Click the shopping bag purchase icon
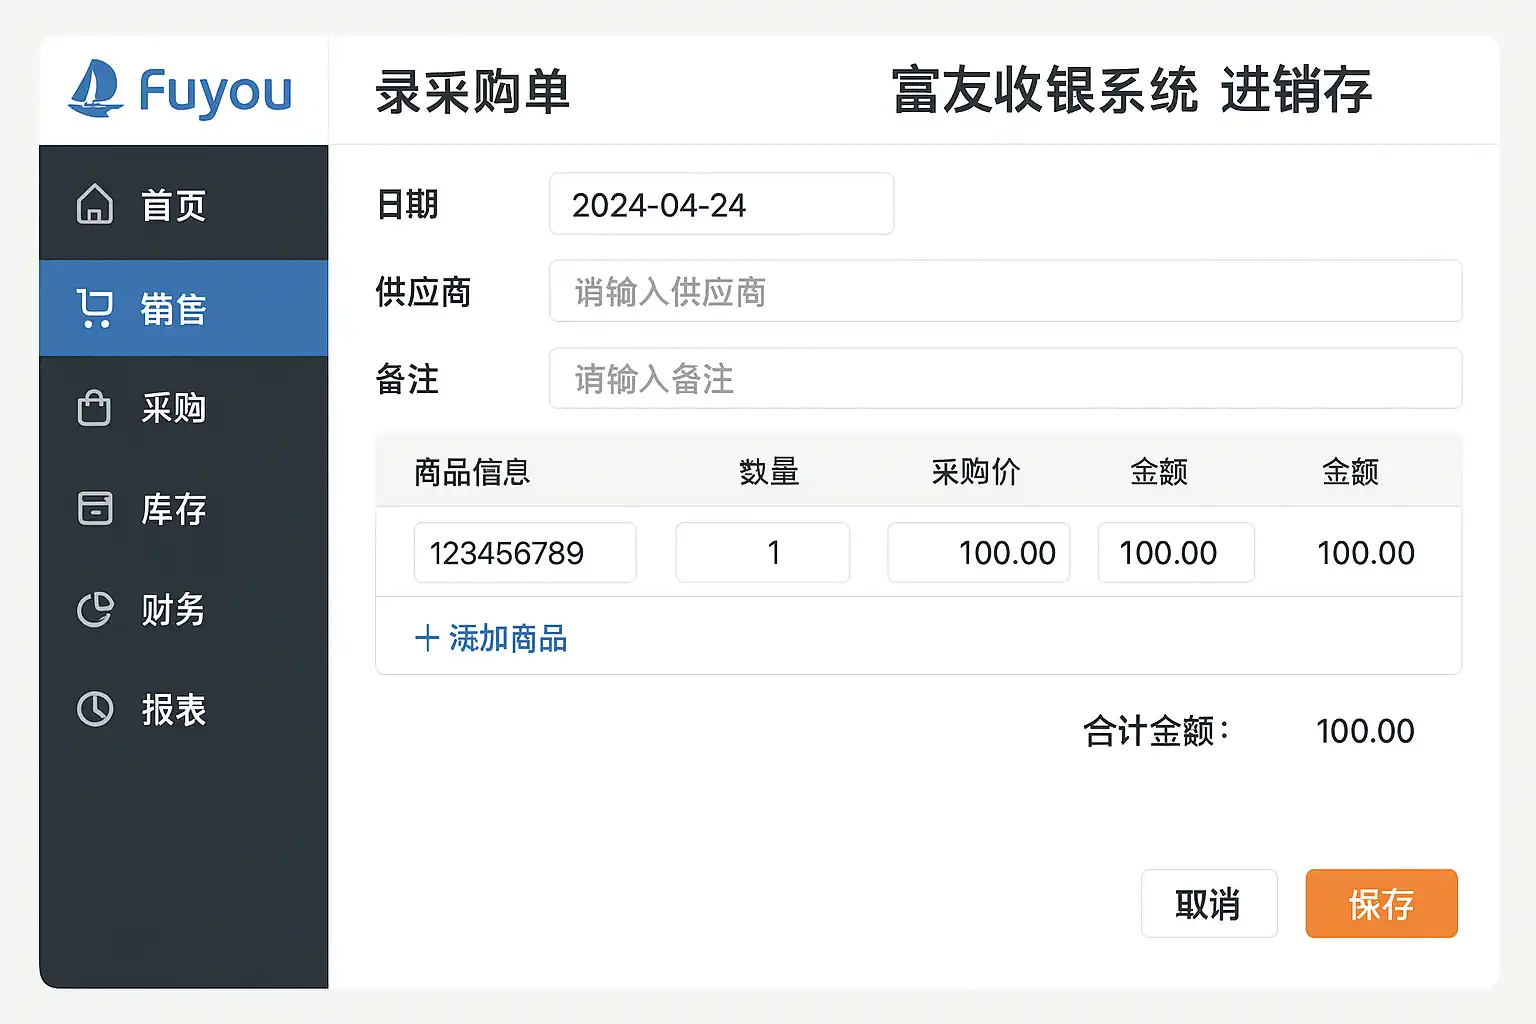 pyautogui.click(x=95, y=408)
